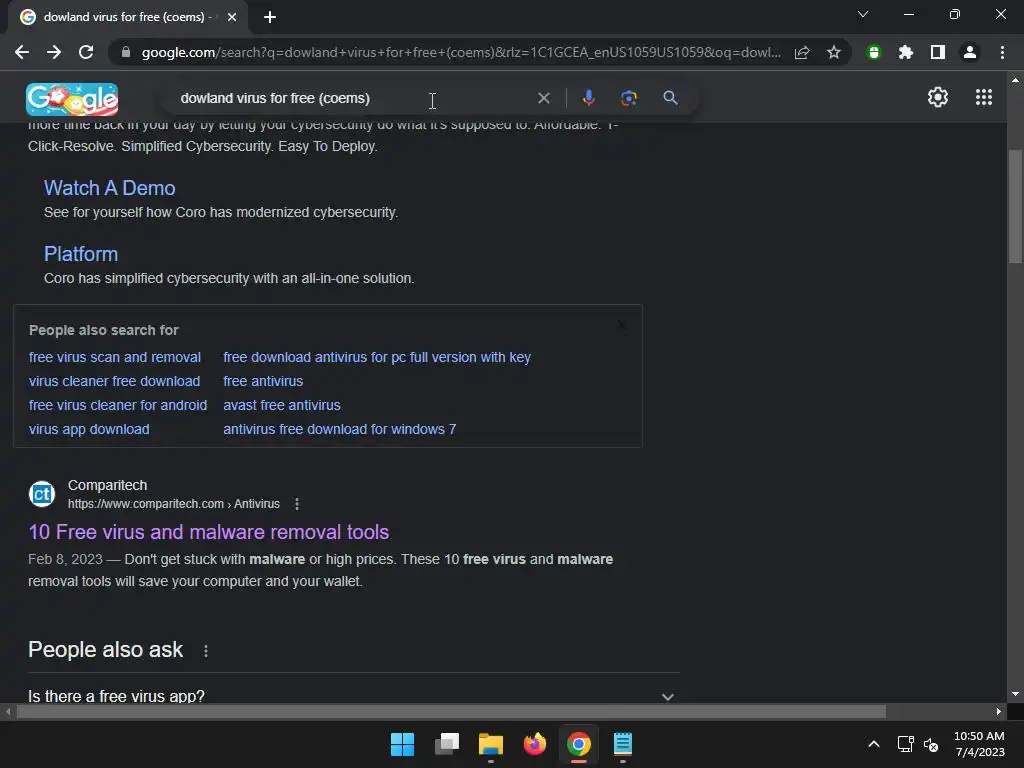Viewport: 1024px width, 768px height.
Task: Open the clock and date flyout
Action: (979, 744)
